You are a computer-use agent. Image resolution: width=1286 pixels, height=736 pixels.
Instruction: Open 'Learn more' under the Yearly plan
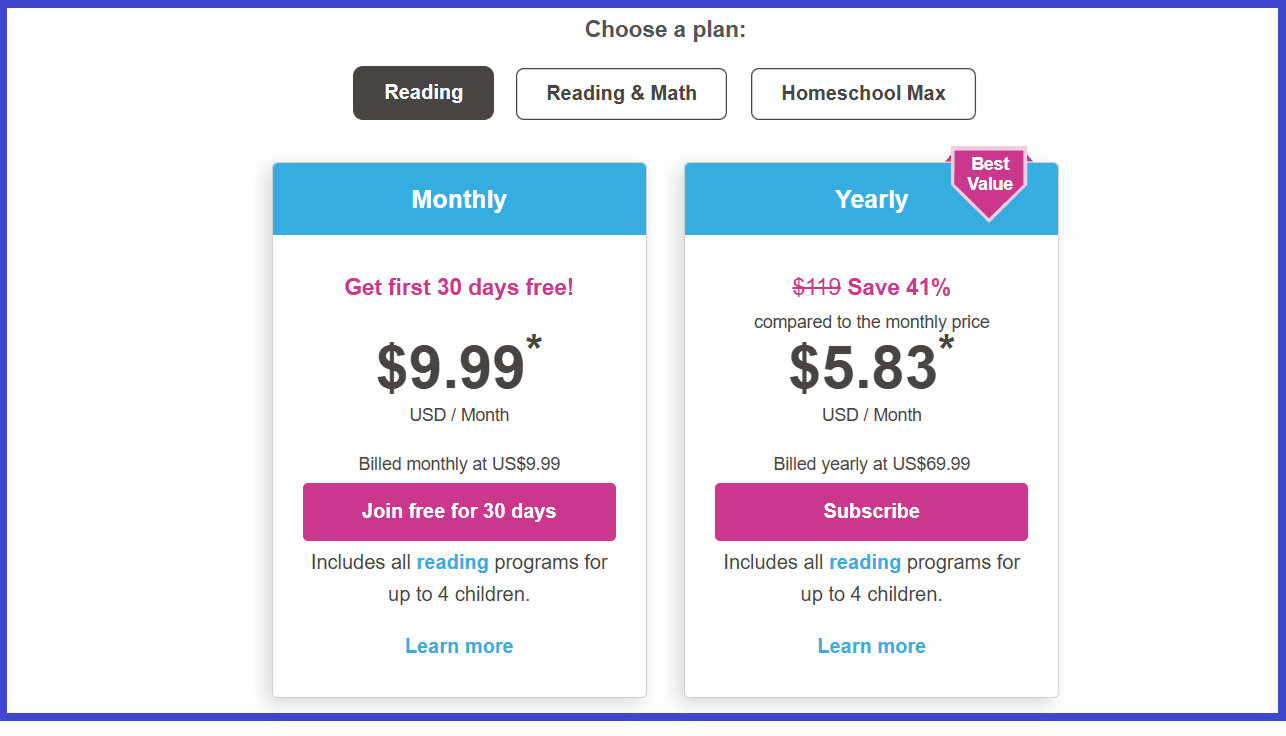[x=871, y=645]
